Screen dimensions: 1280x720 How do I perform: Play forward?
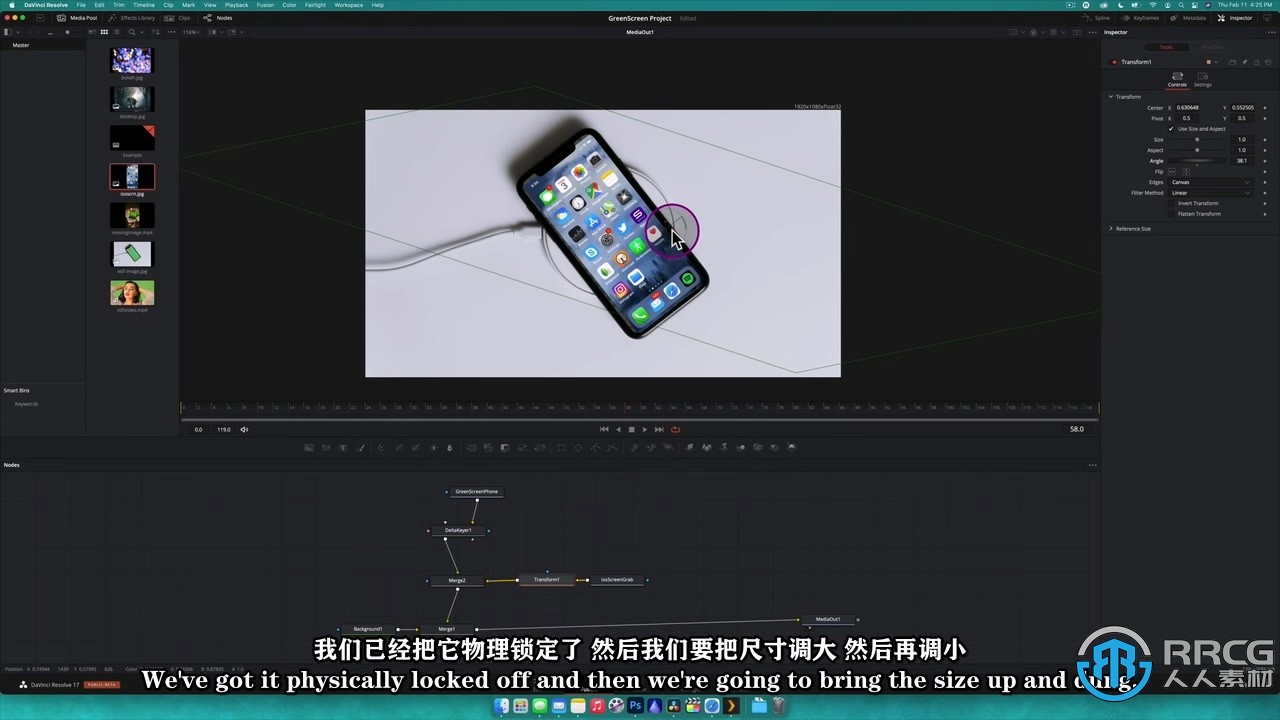[645, 429]
